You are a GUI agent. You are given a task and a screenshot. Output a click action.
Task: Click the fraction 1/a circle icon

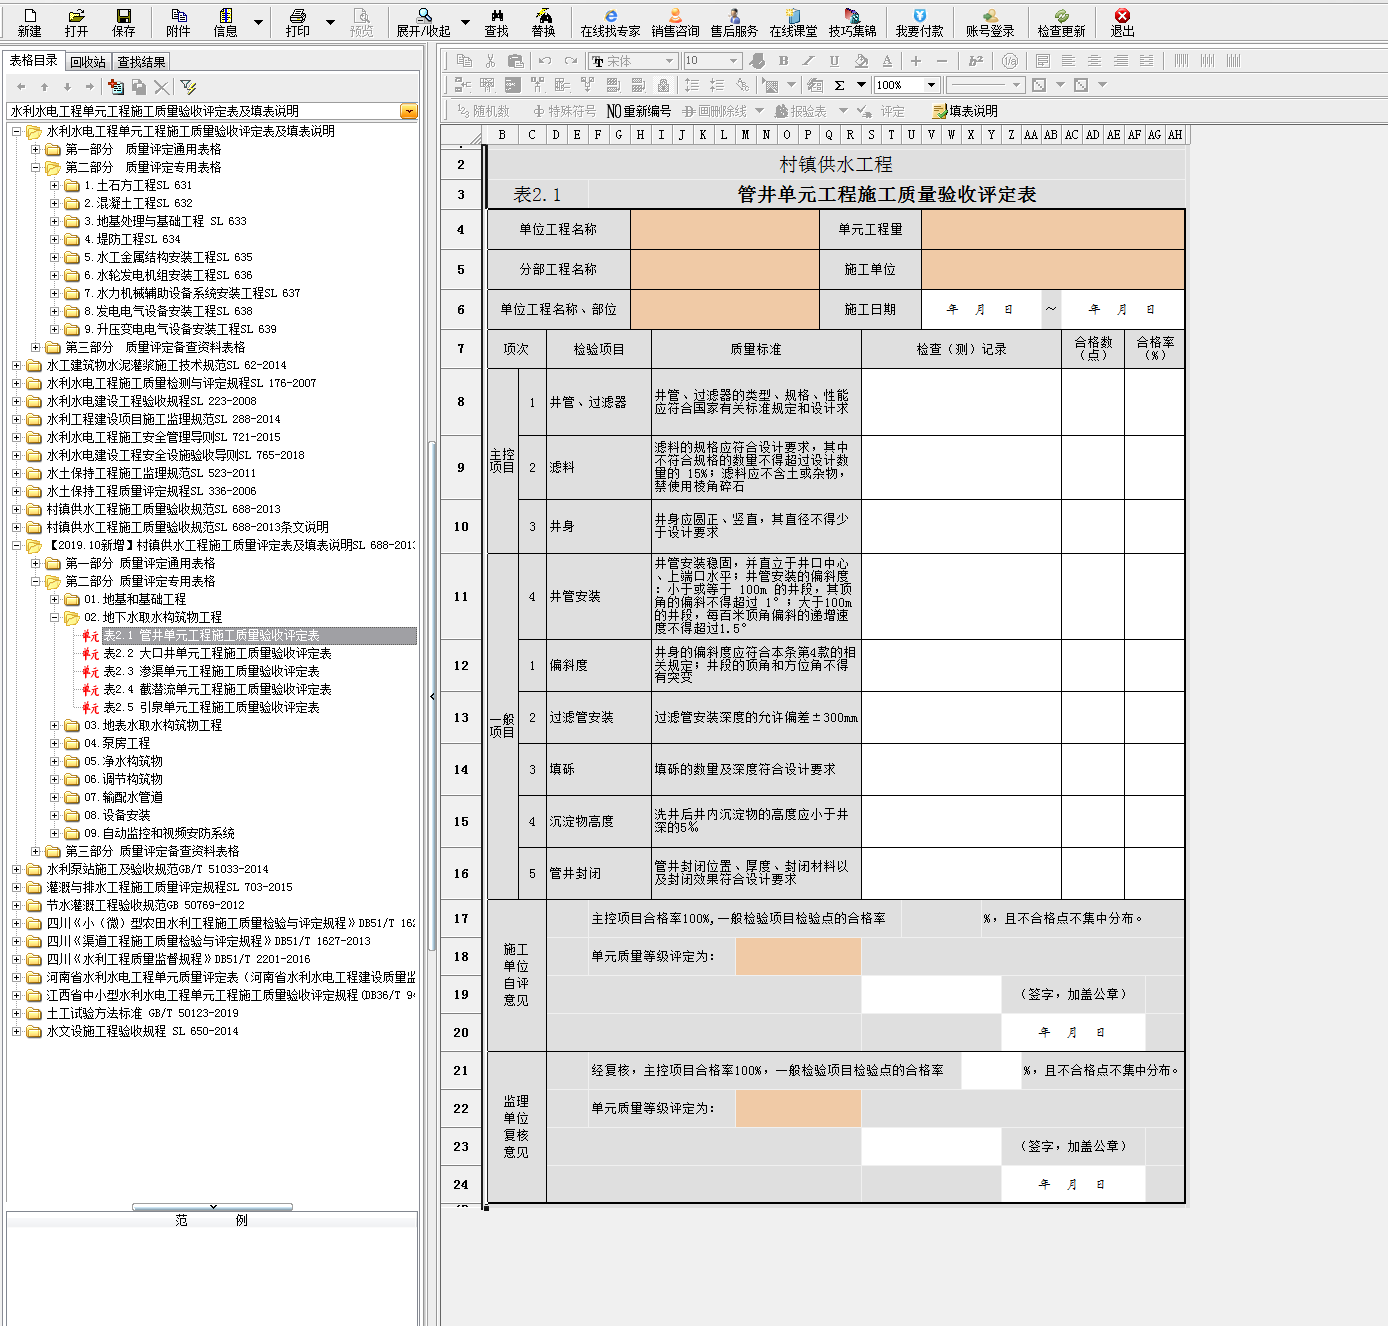coord(1010,61)
